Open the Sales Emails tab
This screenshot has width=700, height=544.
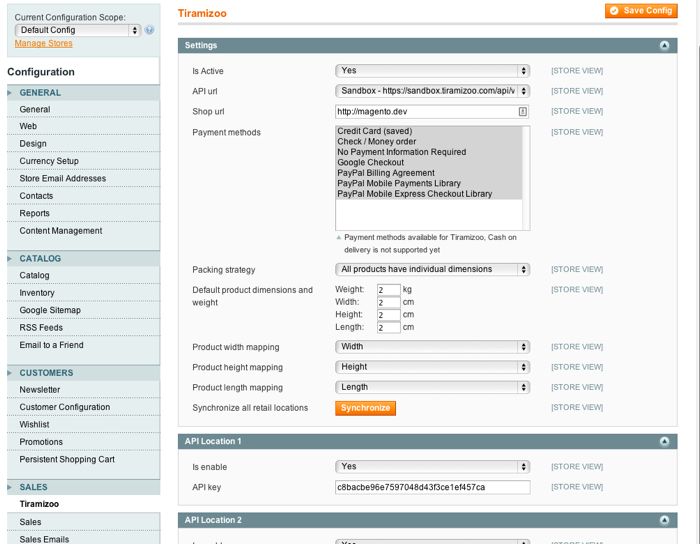[x=83, y=539]
